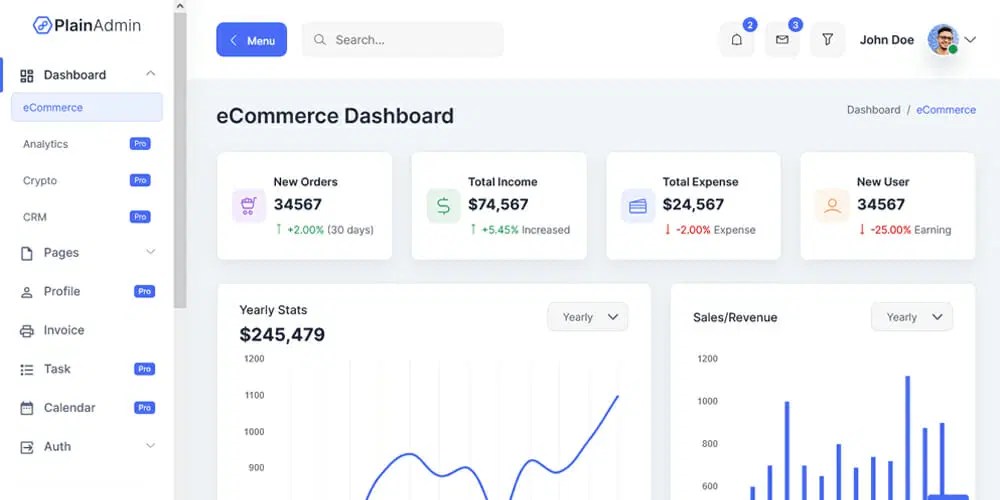Image resolution: width=1000 pixels, height=500 pixels.
Task: Click the notification count badge 2
Action: coord(750,25)
